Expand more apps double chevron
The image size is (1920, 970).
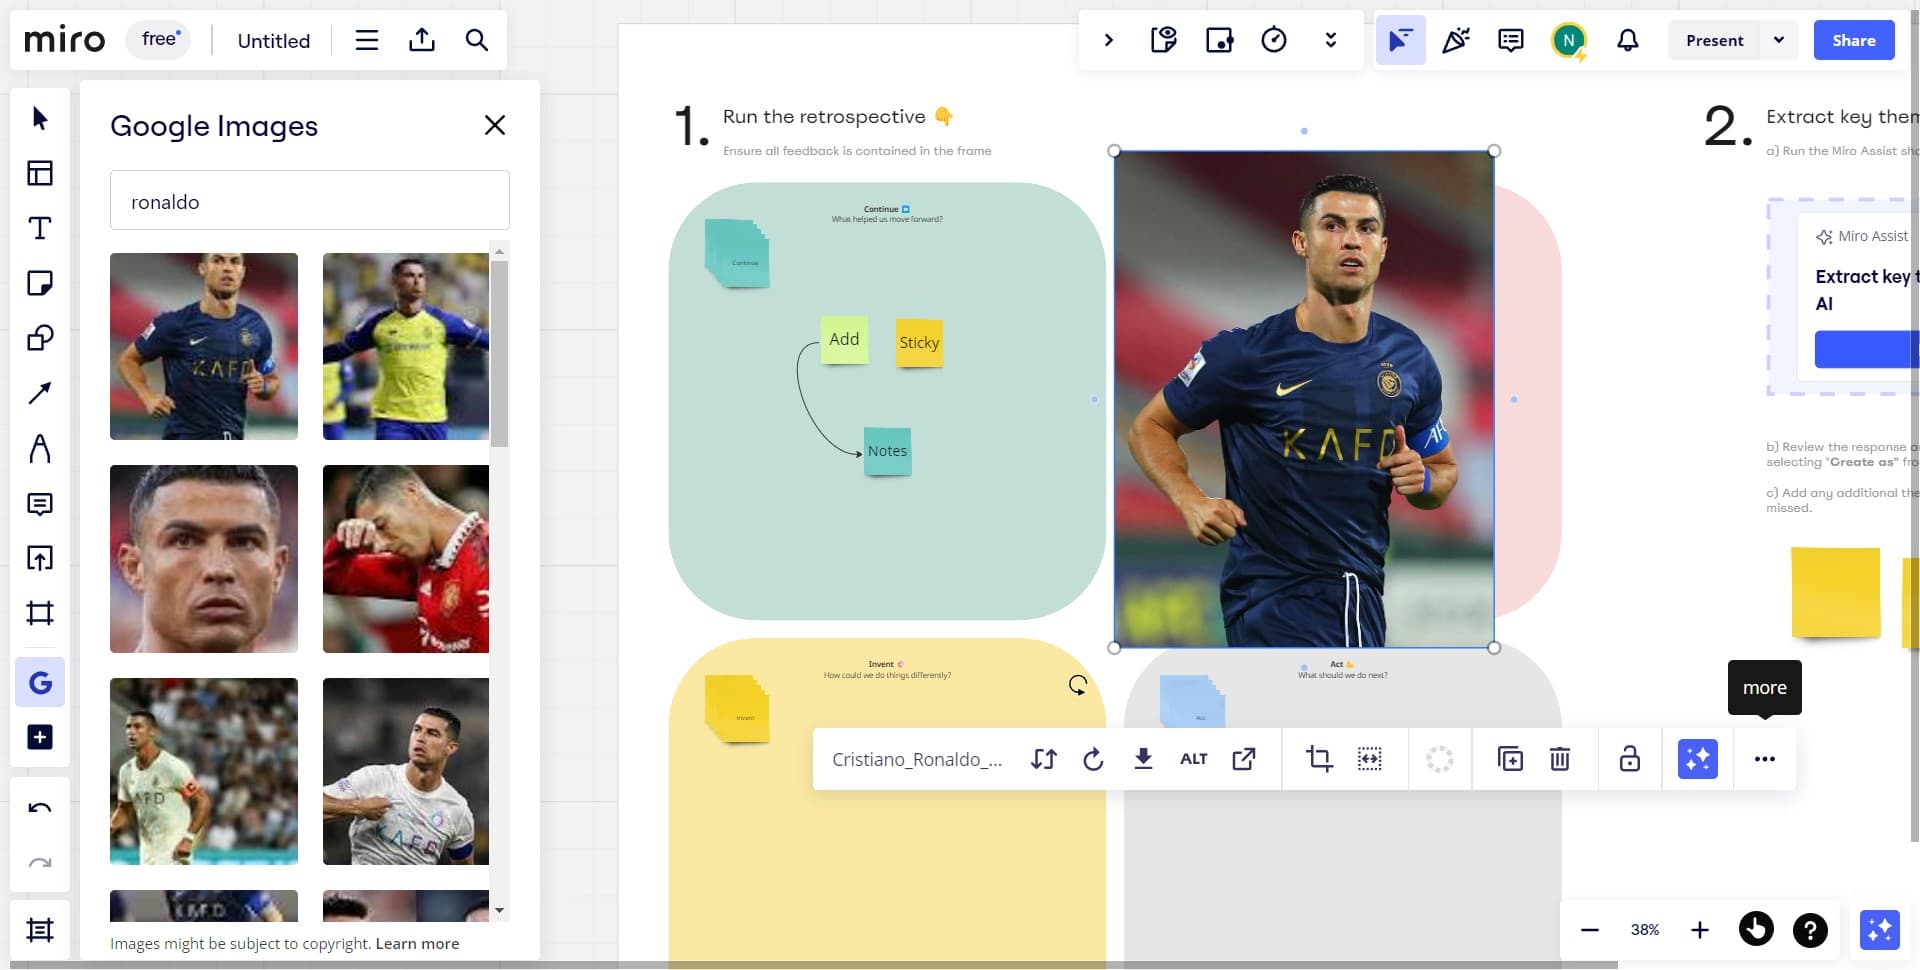(x=1330, y=40)
